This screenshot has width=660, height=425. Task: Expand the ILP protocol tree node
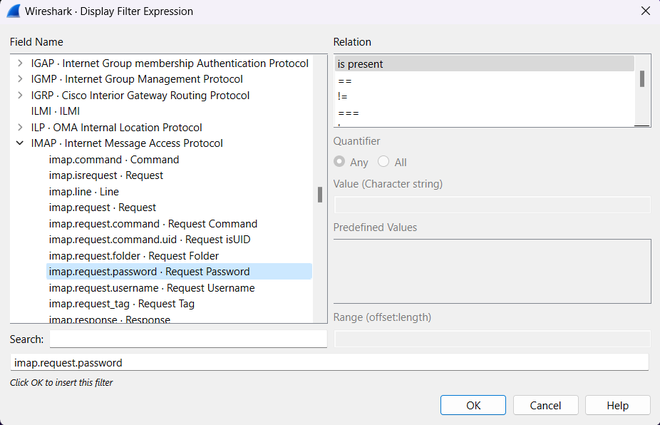click(20, 128)
